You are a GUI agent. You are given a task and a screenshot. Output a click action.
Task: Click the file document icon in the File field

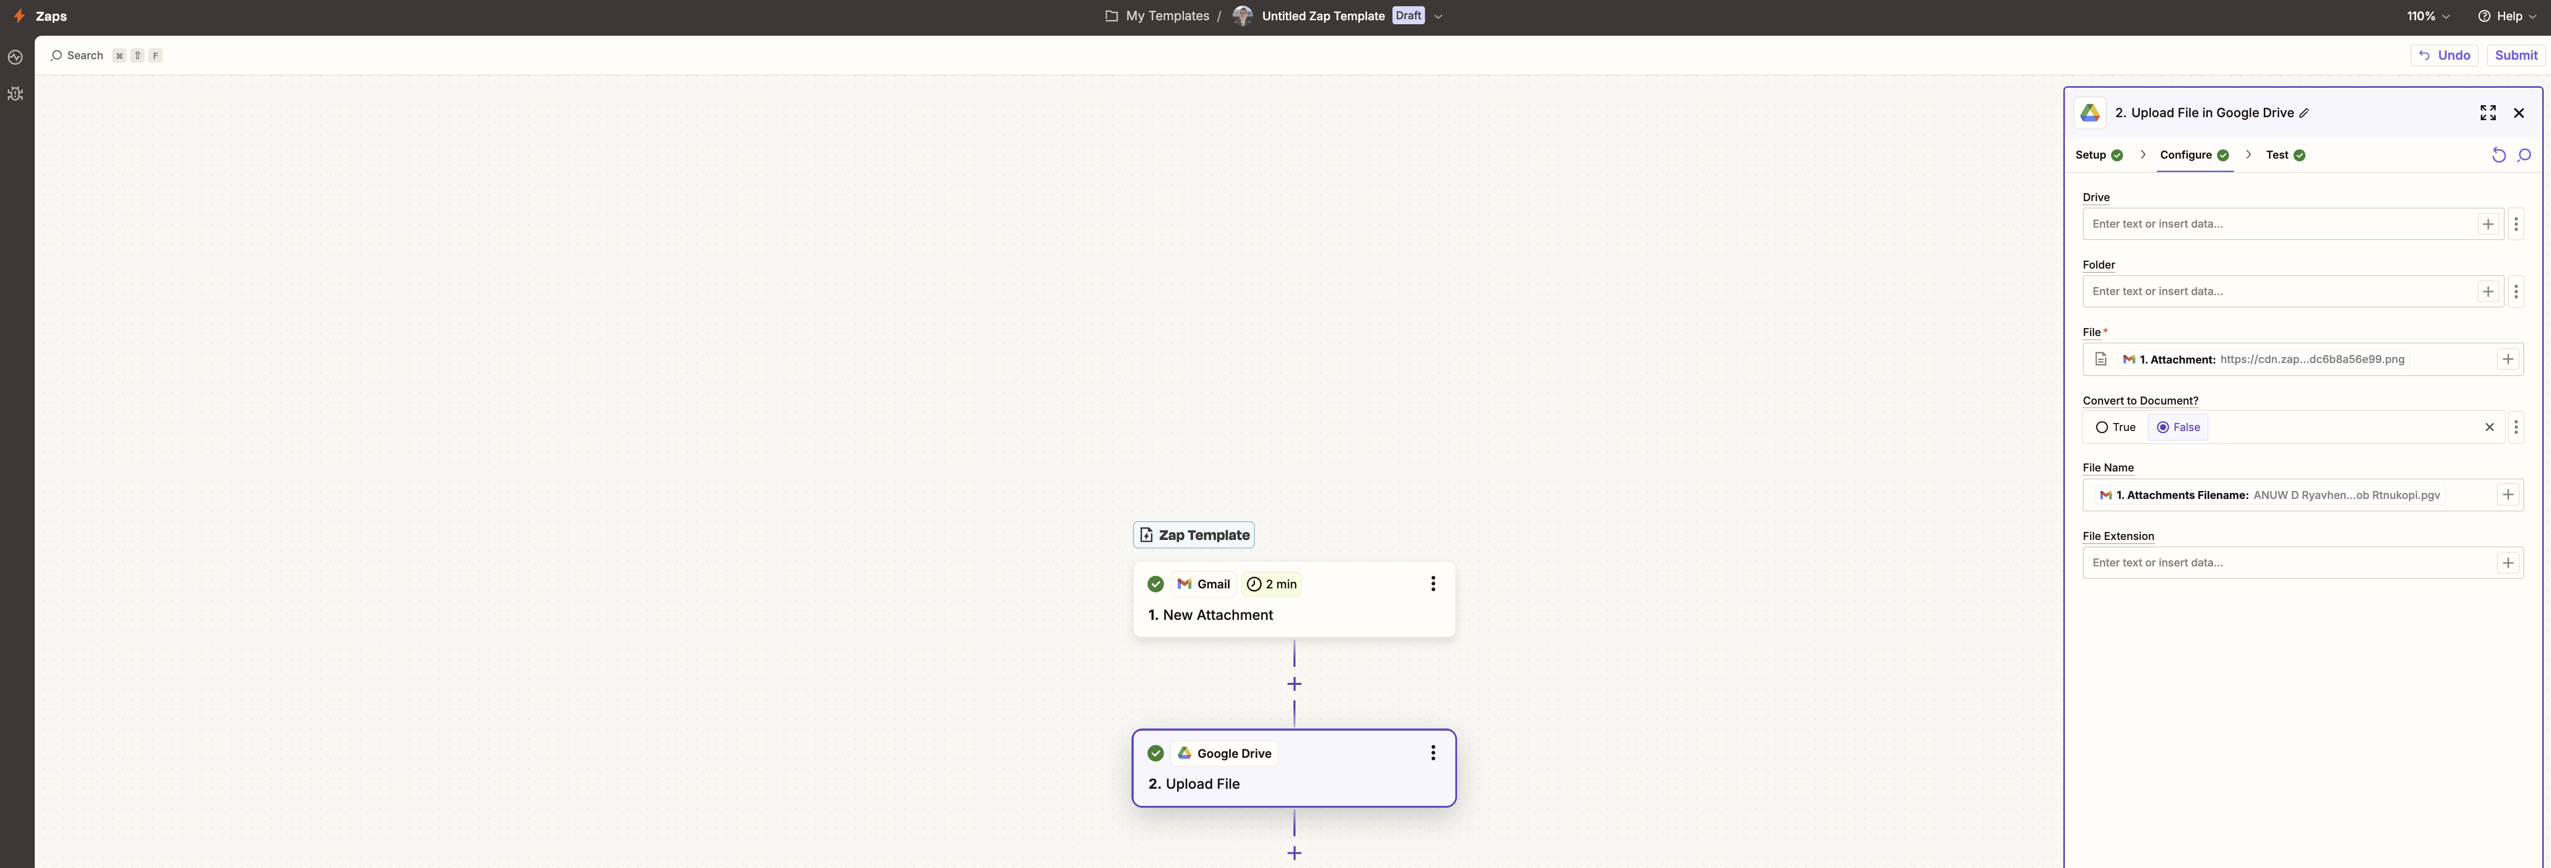[x=2100, y=360]
